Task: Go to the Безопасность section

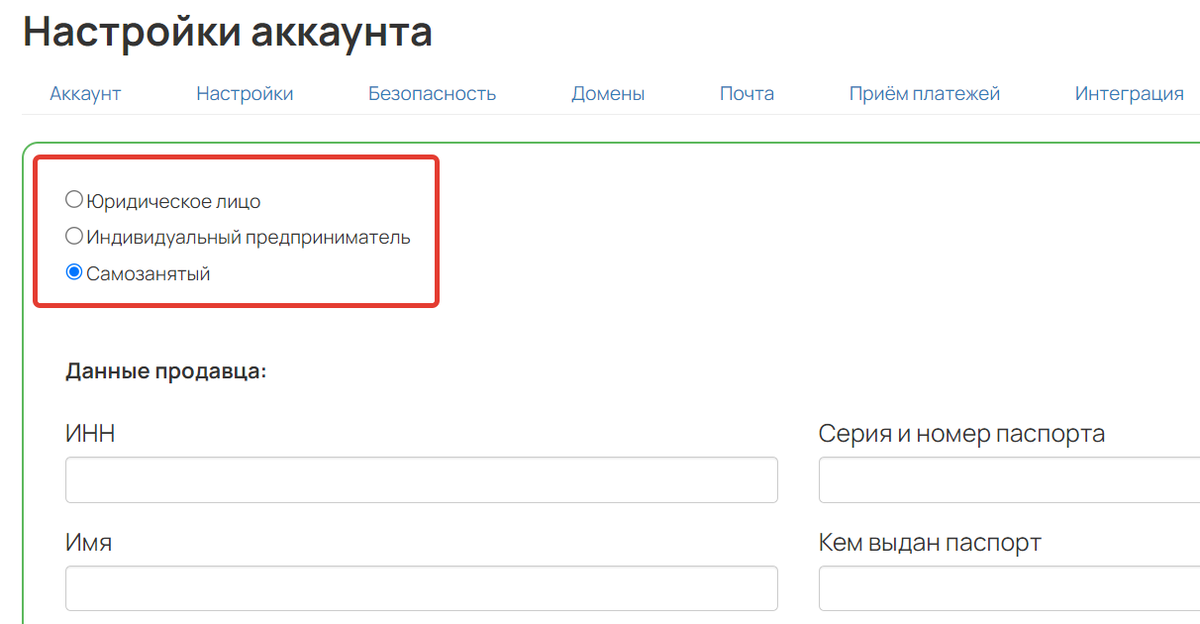Action: [432, 93]
